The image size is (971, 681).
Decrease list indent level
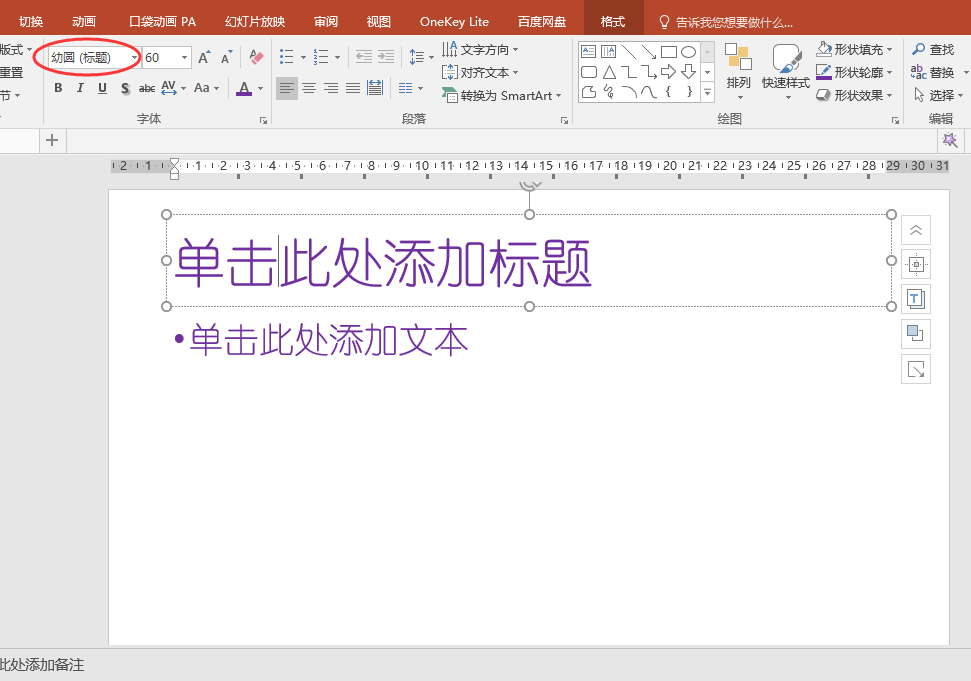coord(364,57)
